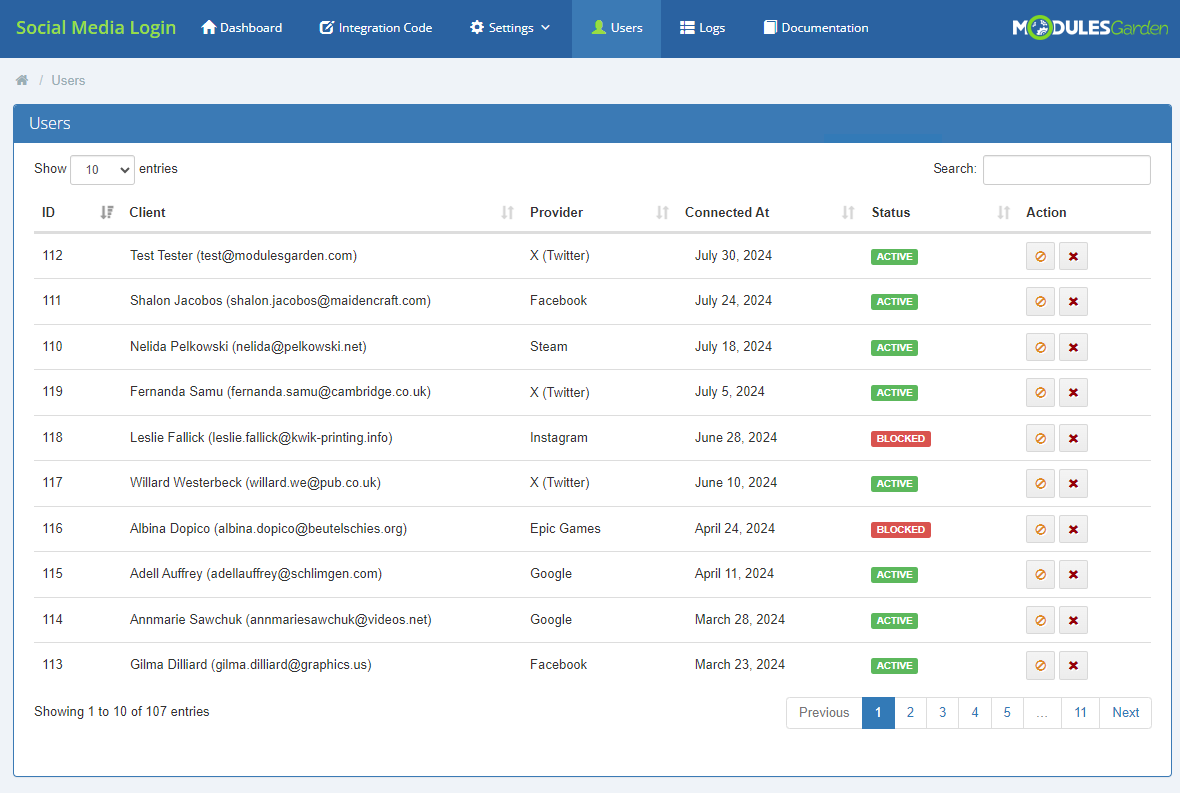The width and height of the screenshot is (1180, 793).
Task: Click the 'June 28, 2024' date cell
Action: pos(736,438)
